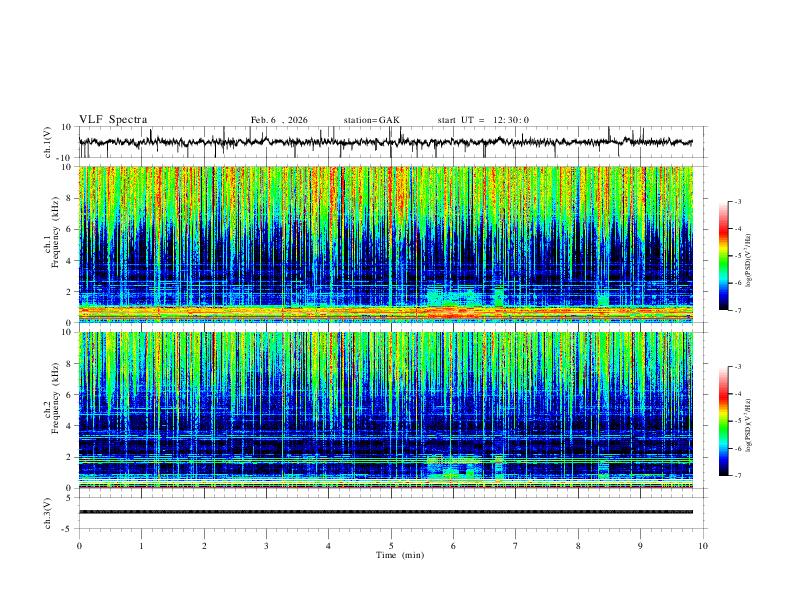Click the ch.2 spectrogram panel
This screenshot has width=792, height=612.
point(385,410)
